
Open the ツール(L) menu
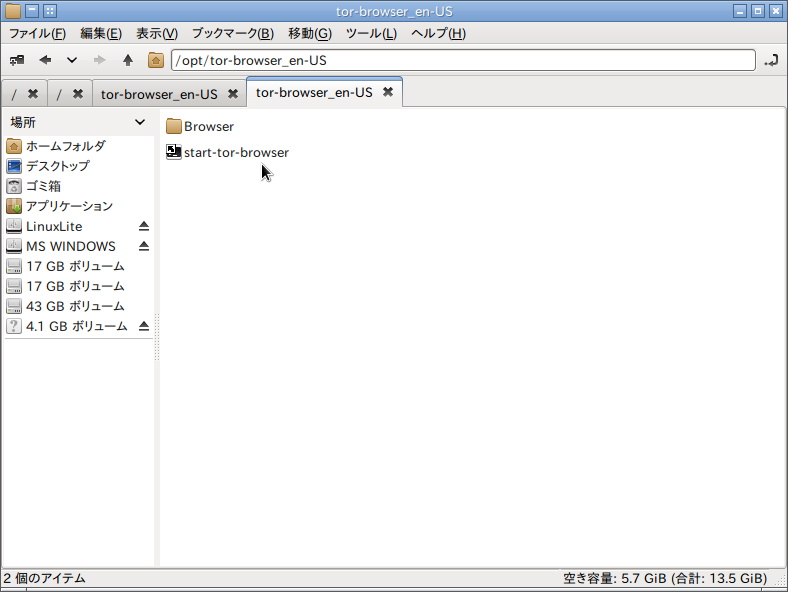(x=371, y=34)
